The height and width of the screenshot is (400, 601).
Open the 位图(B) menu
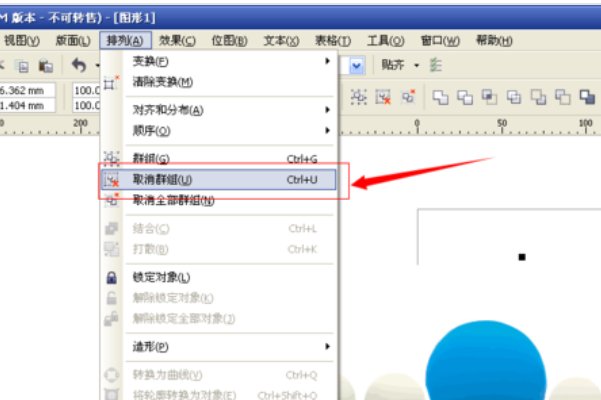[230, 40]
